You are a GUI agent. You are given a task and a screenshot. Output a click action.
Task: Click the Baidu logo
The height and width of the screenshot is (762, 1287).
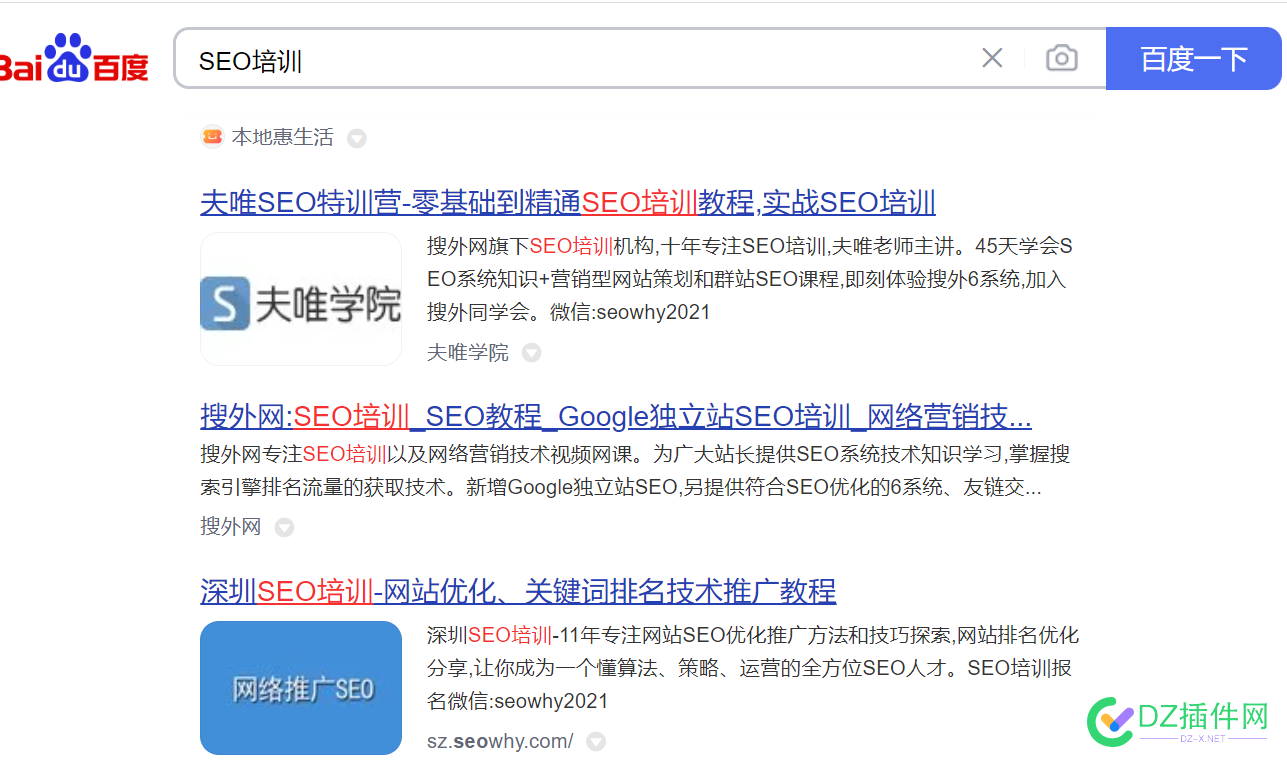(74, 58)
